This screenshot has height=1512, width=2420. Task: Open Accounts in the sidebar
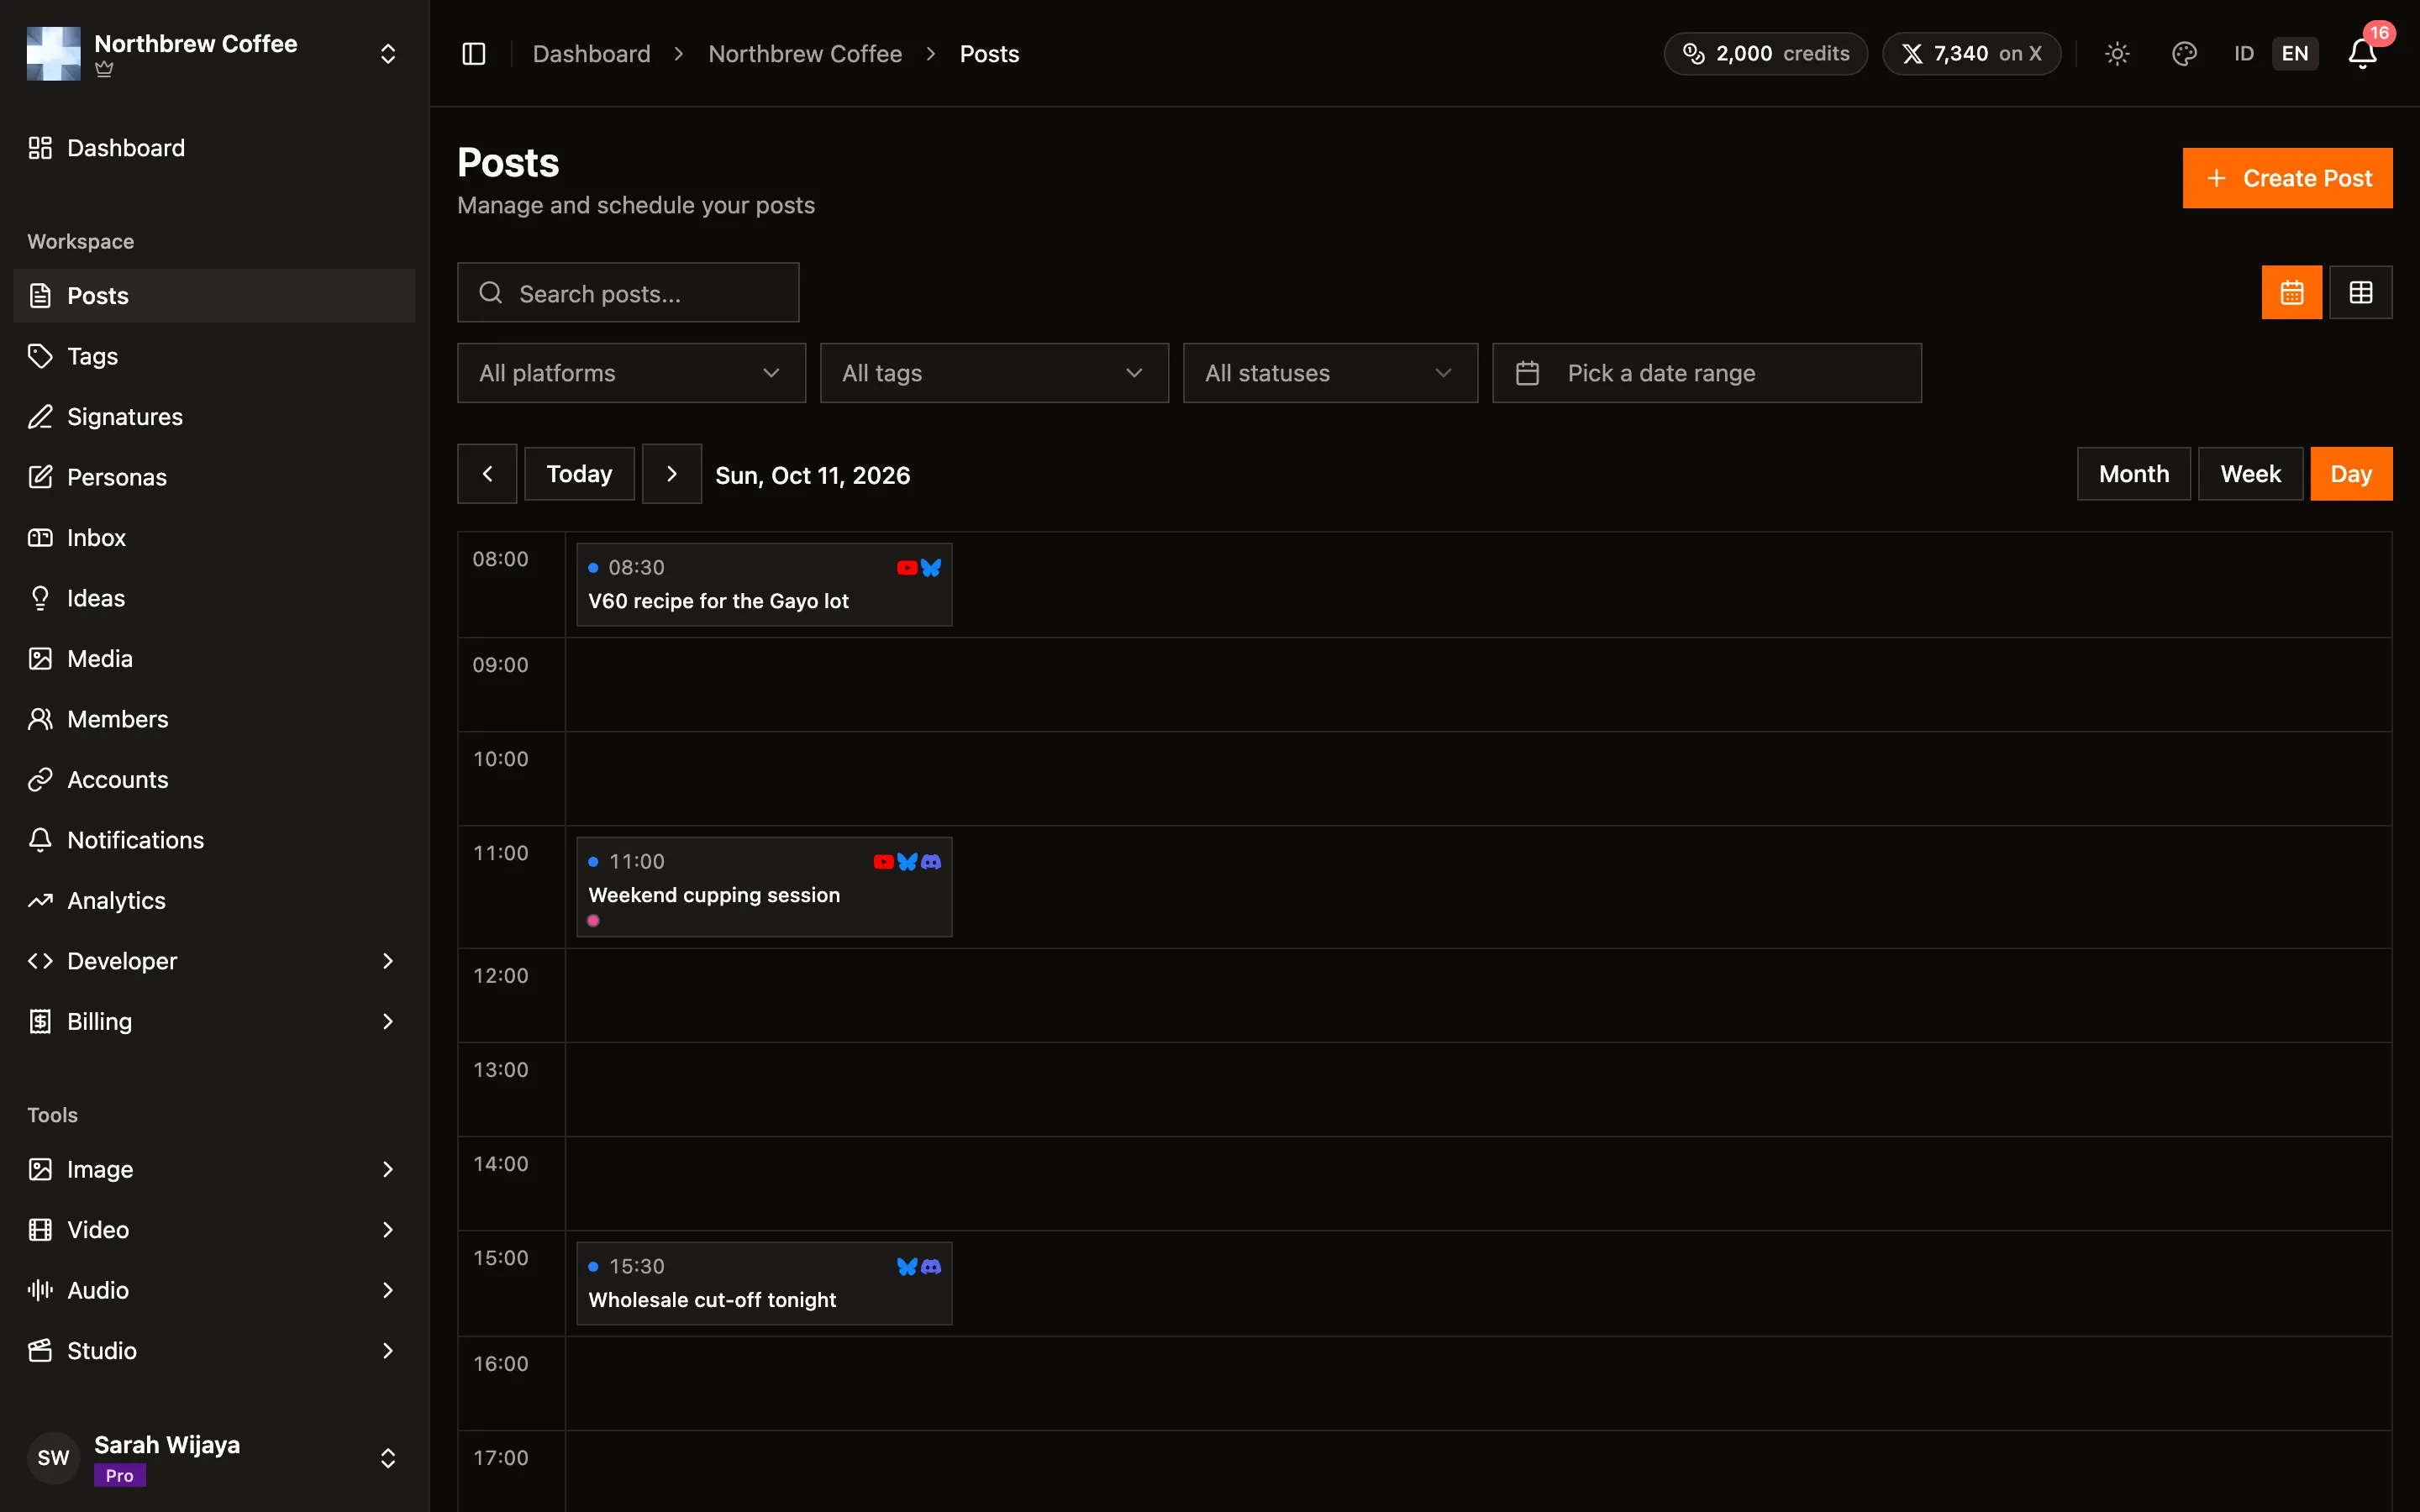click(214, 780)
